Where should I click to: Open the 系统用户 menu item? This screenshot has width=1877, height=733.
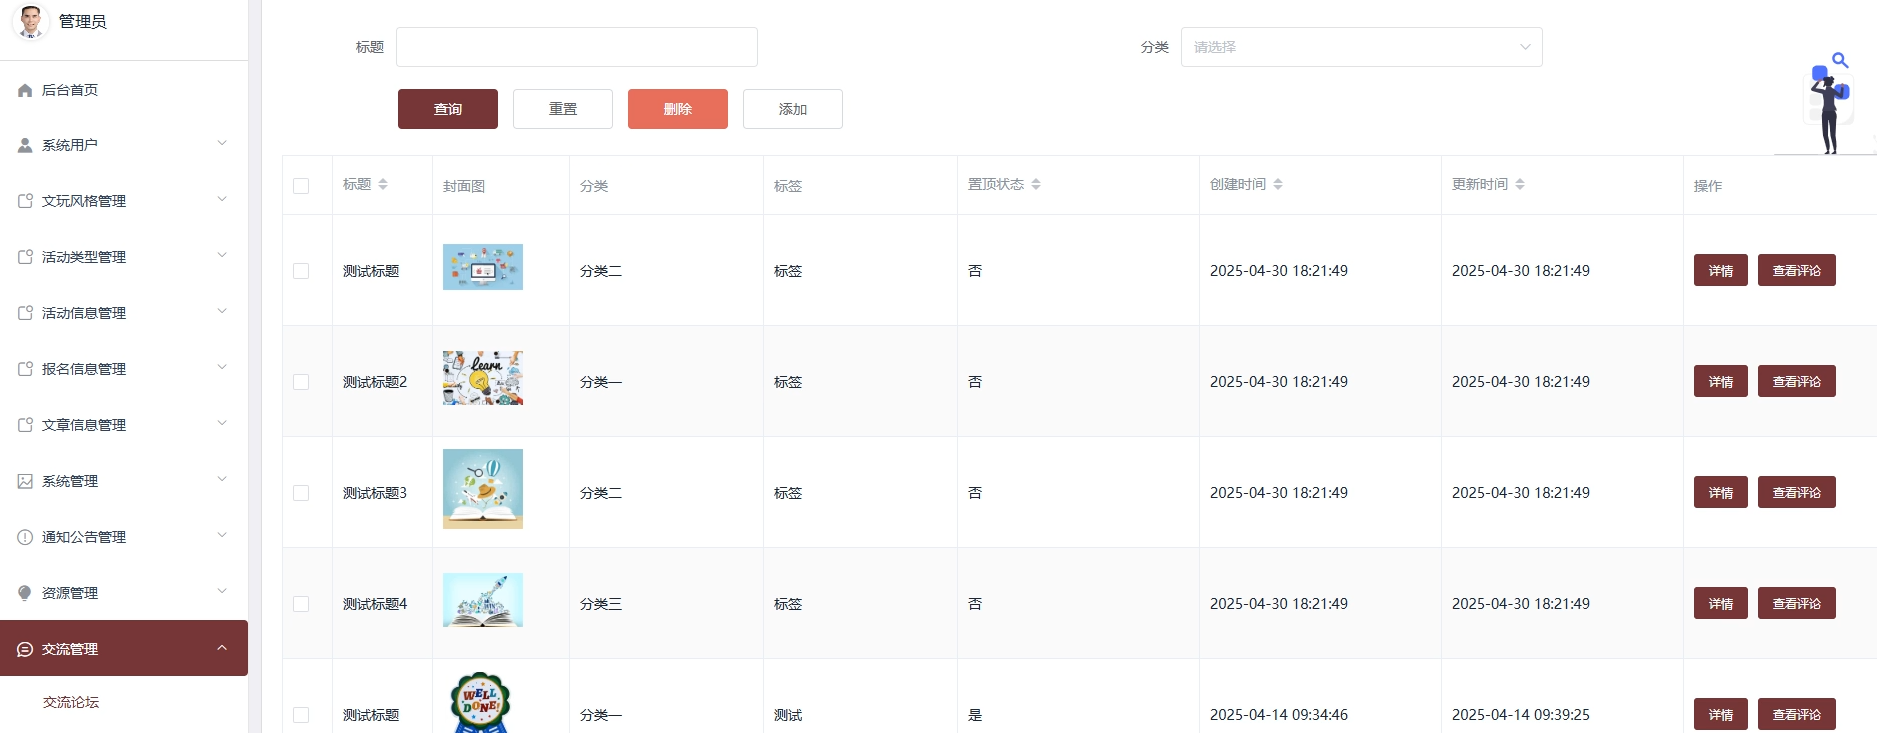click(124, 145)
